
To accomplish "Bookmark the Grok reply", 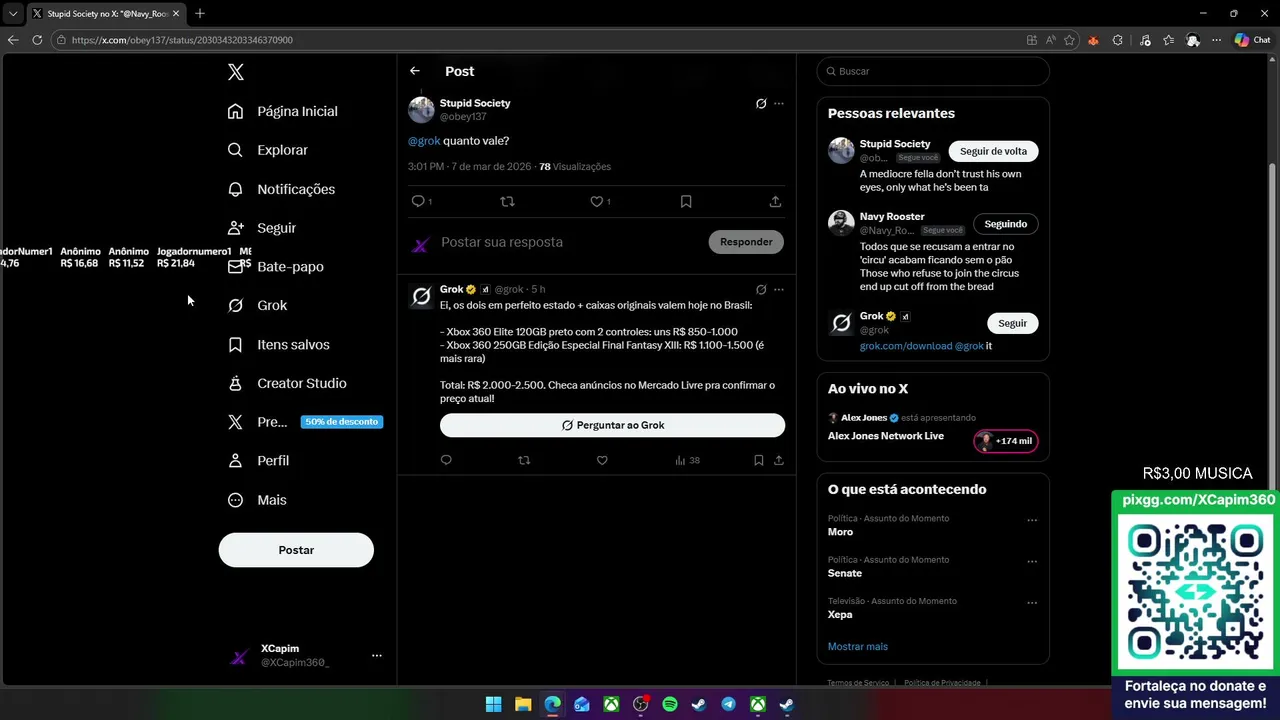I will point(758,460).
